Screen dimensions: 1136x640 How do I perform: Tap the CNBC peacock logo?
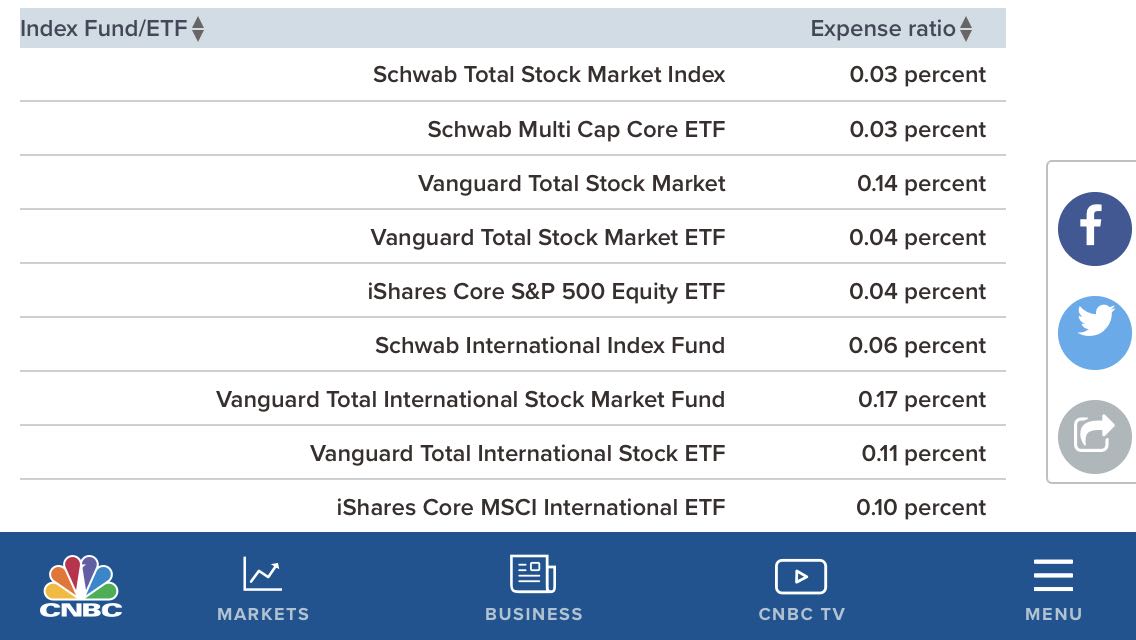tap(81, 586)
